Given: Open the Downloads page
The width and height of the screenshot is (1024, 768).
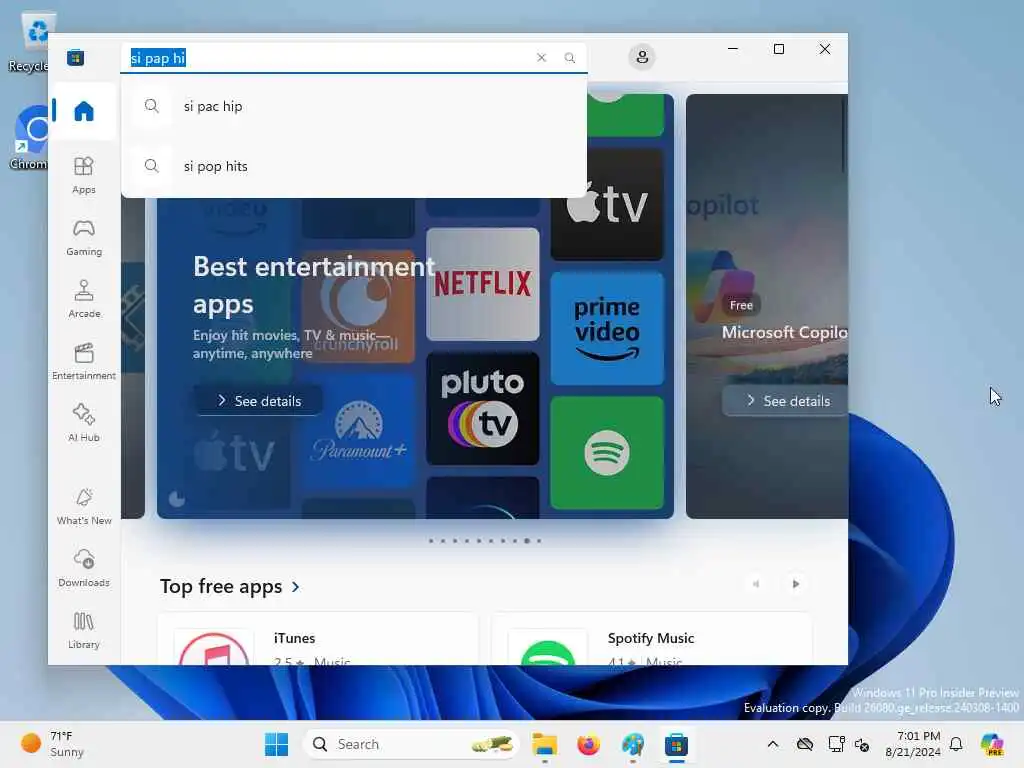Looking at the screenshot, I should 84,568.
